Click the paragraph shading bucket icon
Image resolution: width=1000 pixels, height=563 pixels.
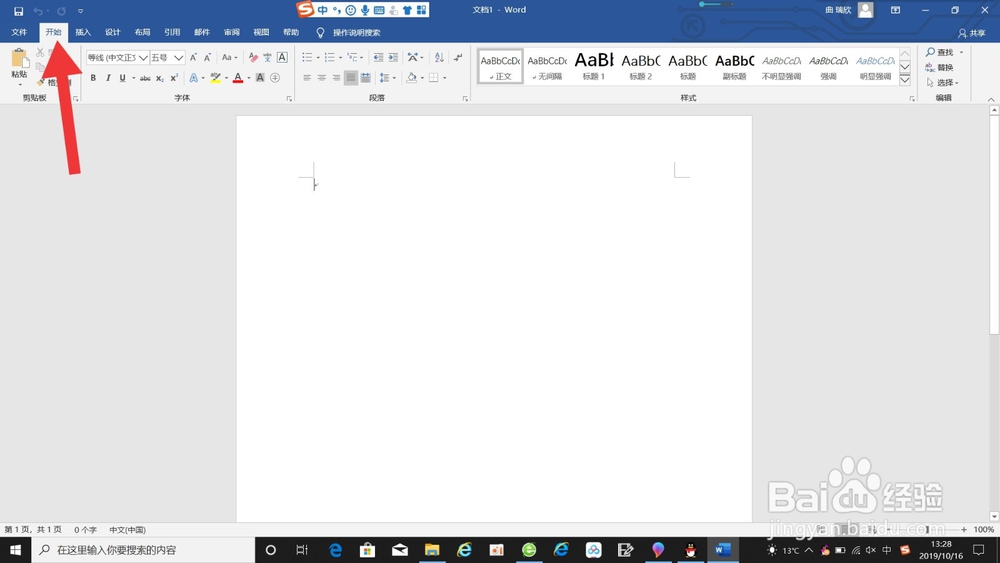tap(411, 78)
